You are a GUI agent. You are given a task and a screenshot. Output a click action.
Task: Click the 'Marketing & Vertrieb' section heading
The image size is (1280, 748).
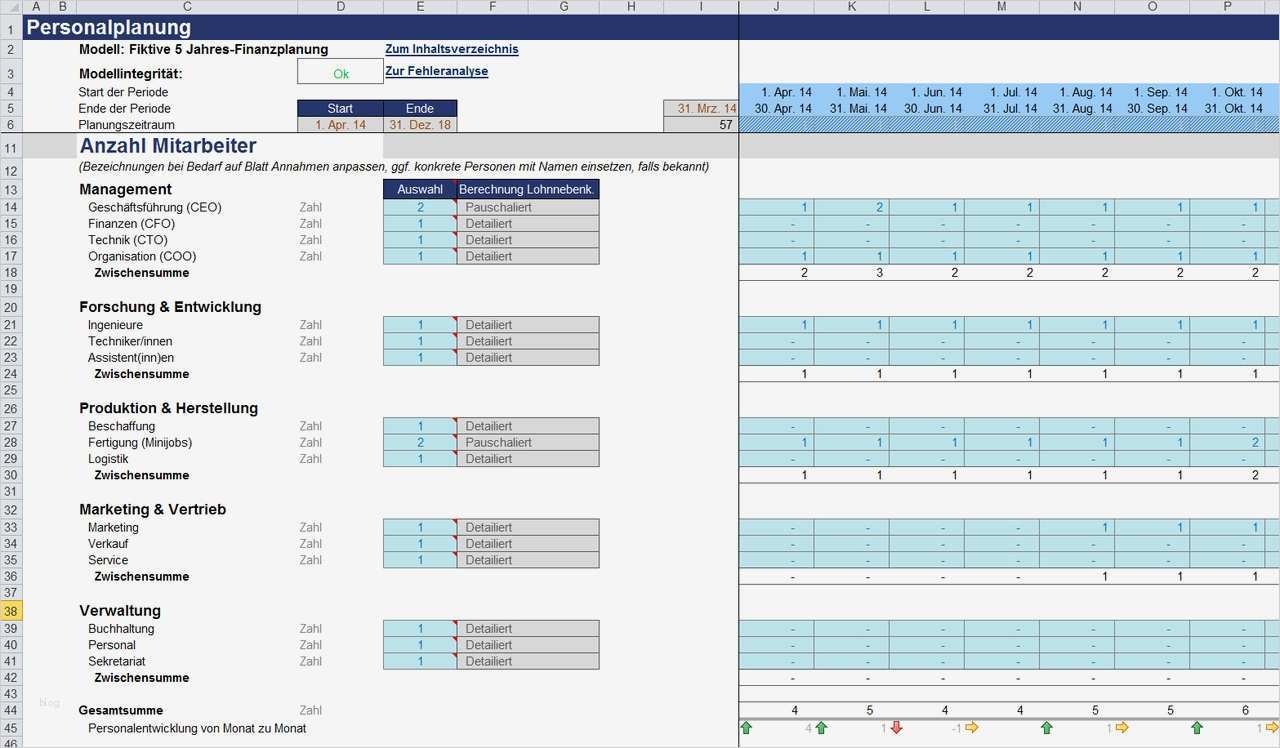[x=152, y=509]
